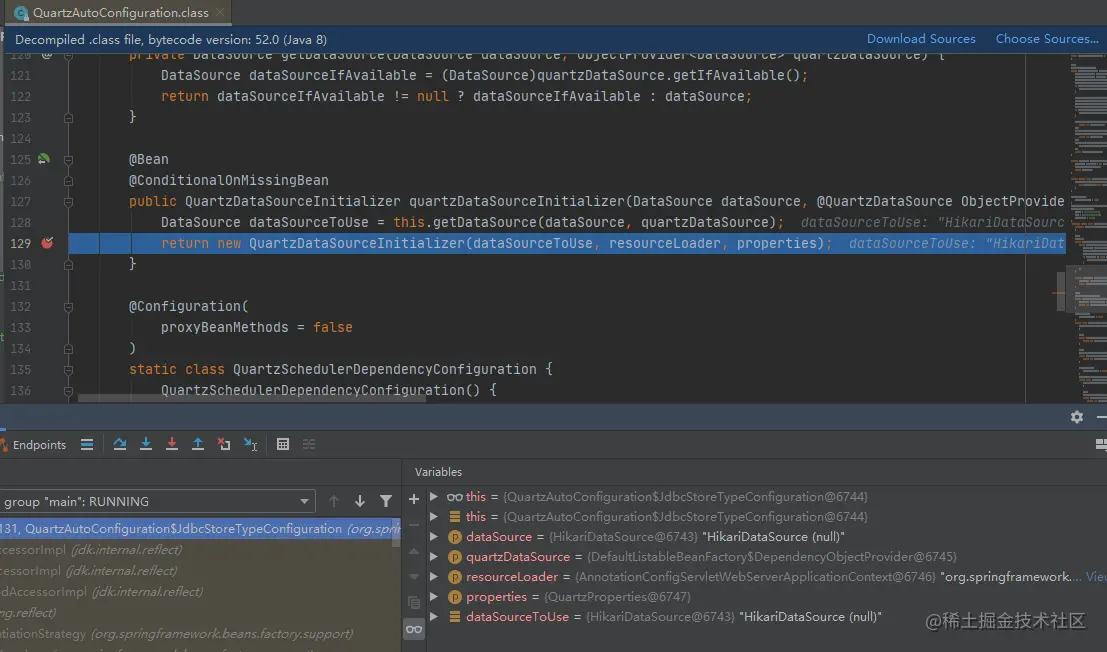The width and height of the screenshot is (1107, 652).
Task: Collapse the code fold at line 127
Action: 68,202
